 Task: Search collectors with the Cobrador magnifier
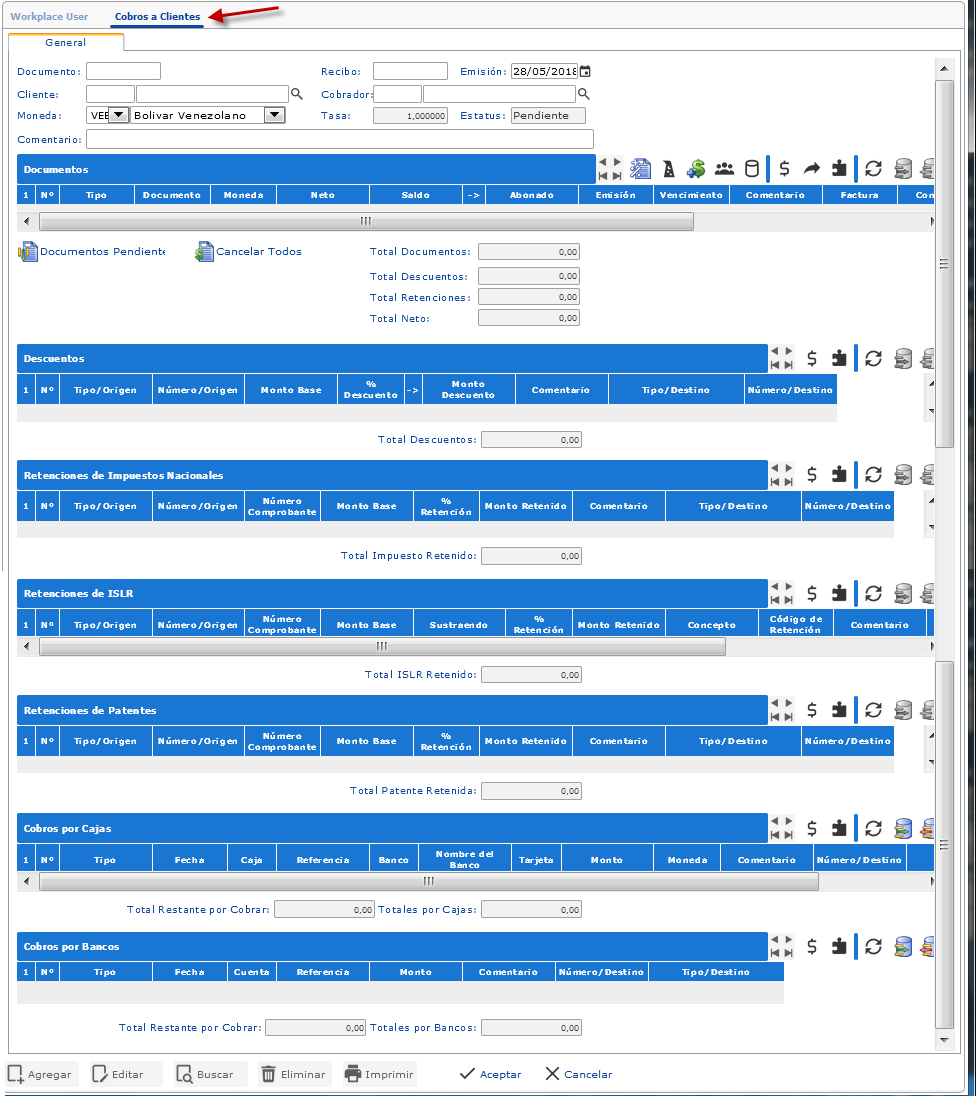tap(584, 94)
